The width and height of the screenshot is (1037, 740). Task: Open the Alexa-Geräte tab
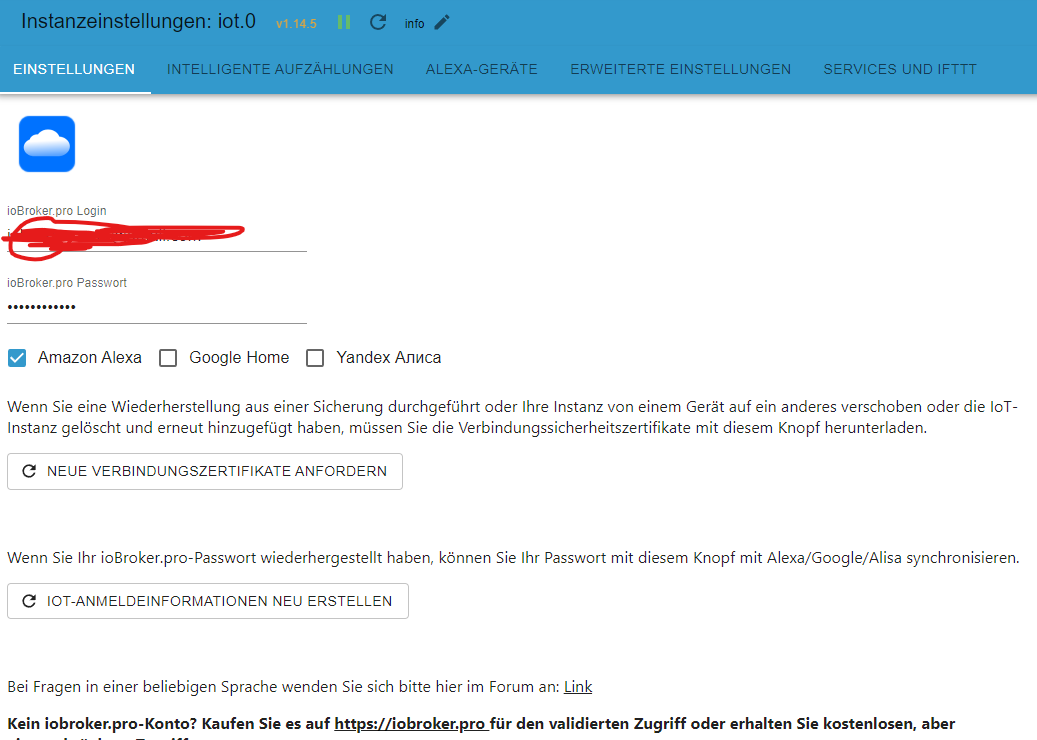481,69
